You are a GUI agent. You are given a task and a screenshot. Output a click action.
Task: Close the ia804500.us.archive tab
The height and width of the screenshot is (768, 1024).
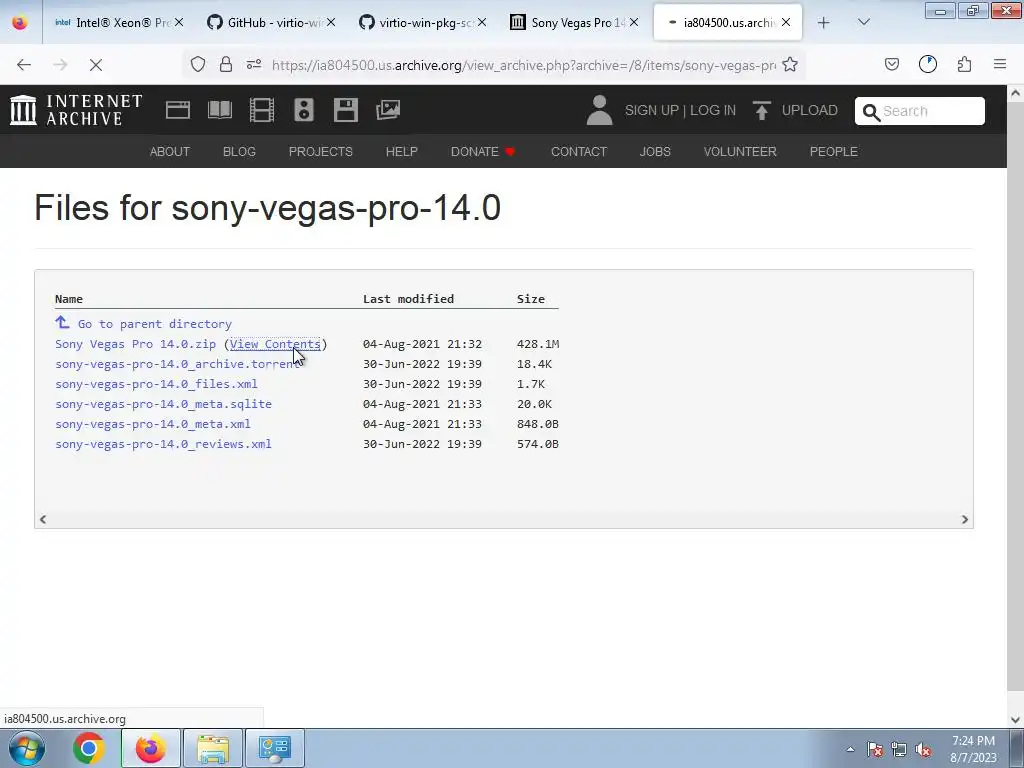(786, 22)
